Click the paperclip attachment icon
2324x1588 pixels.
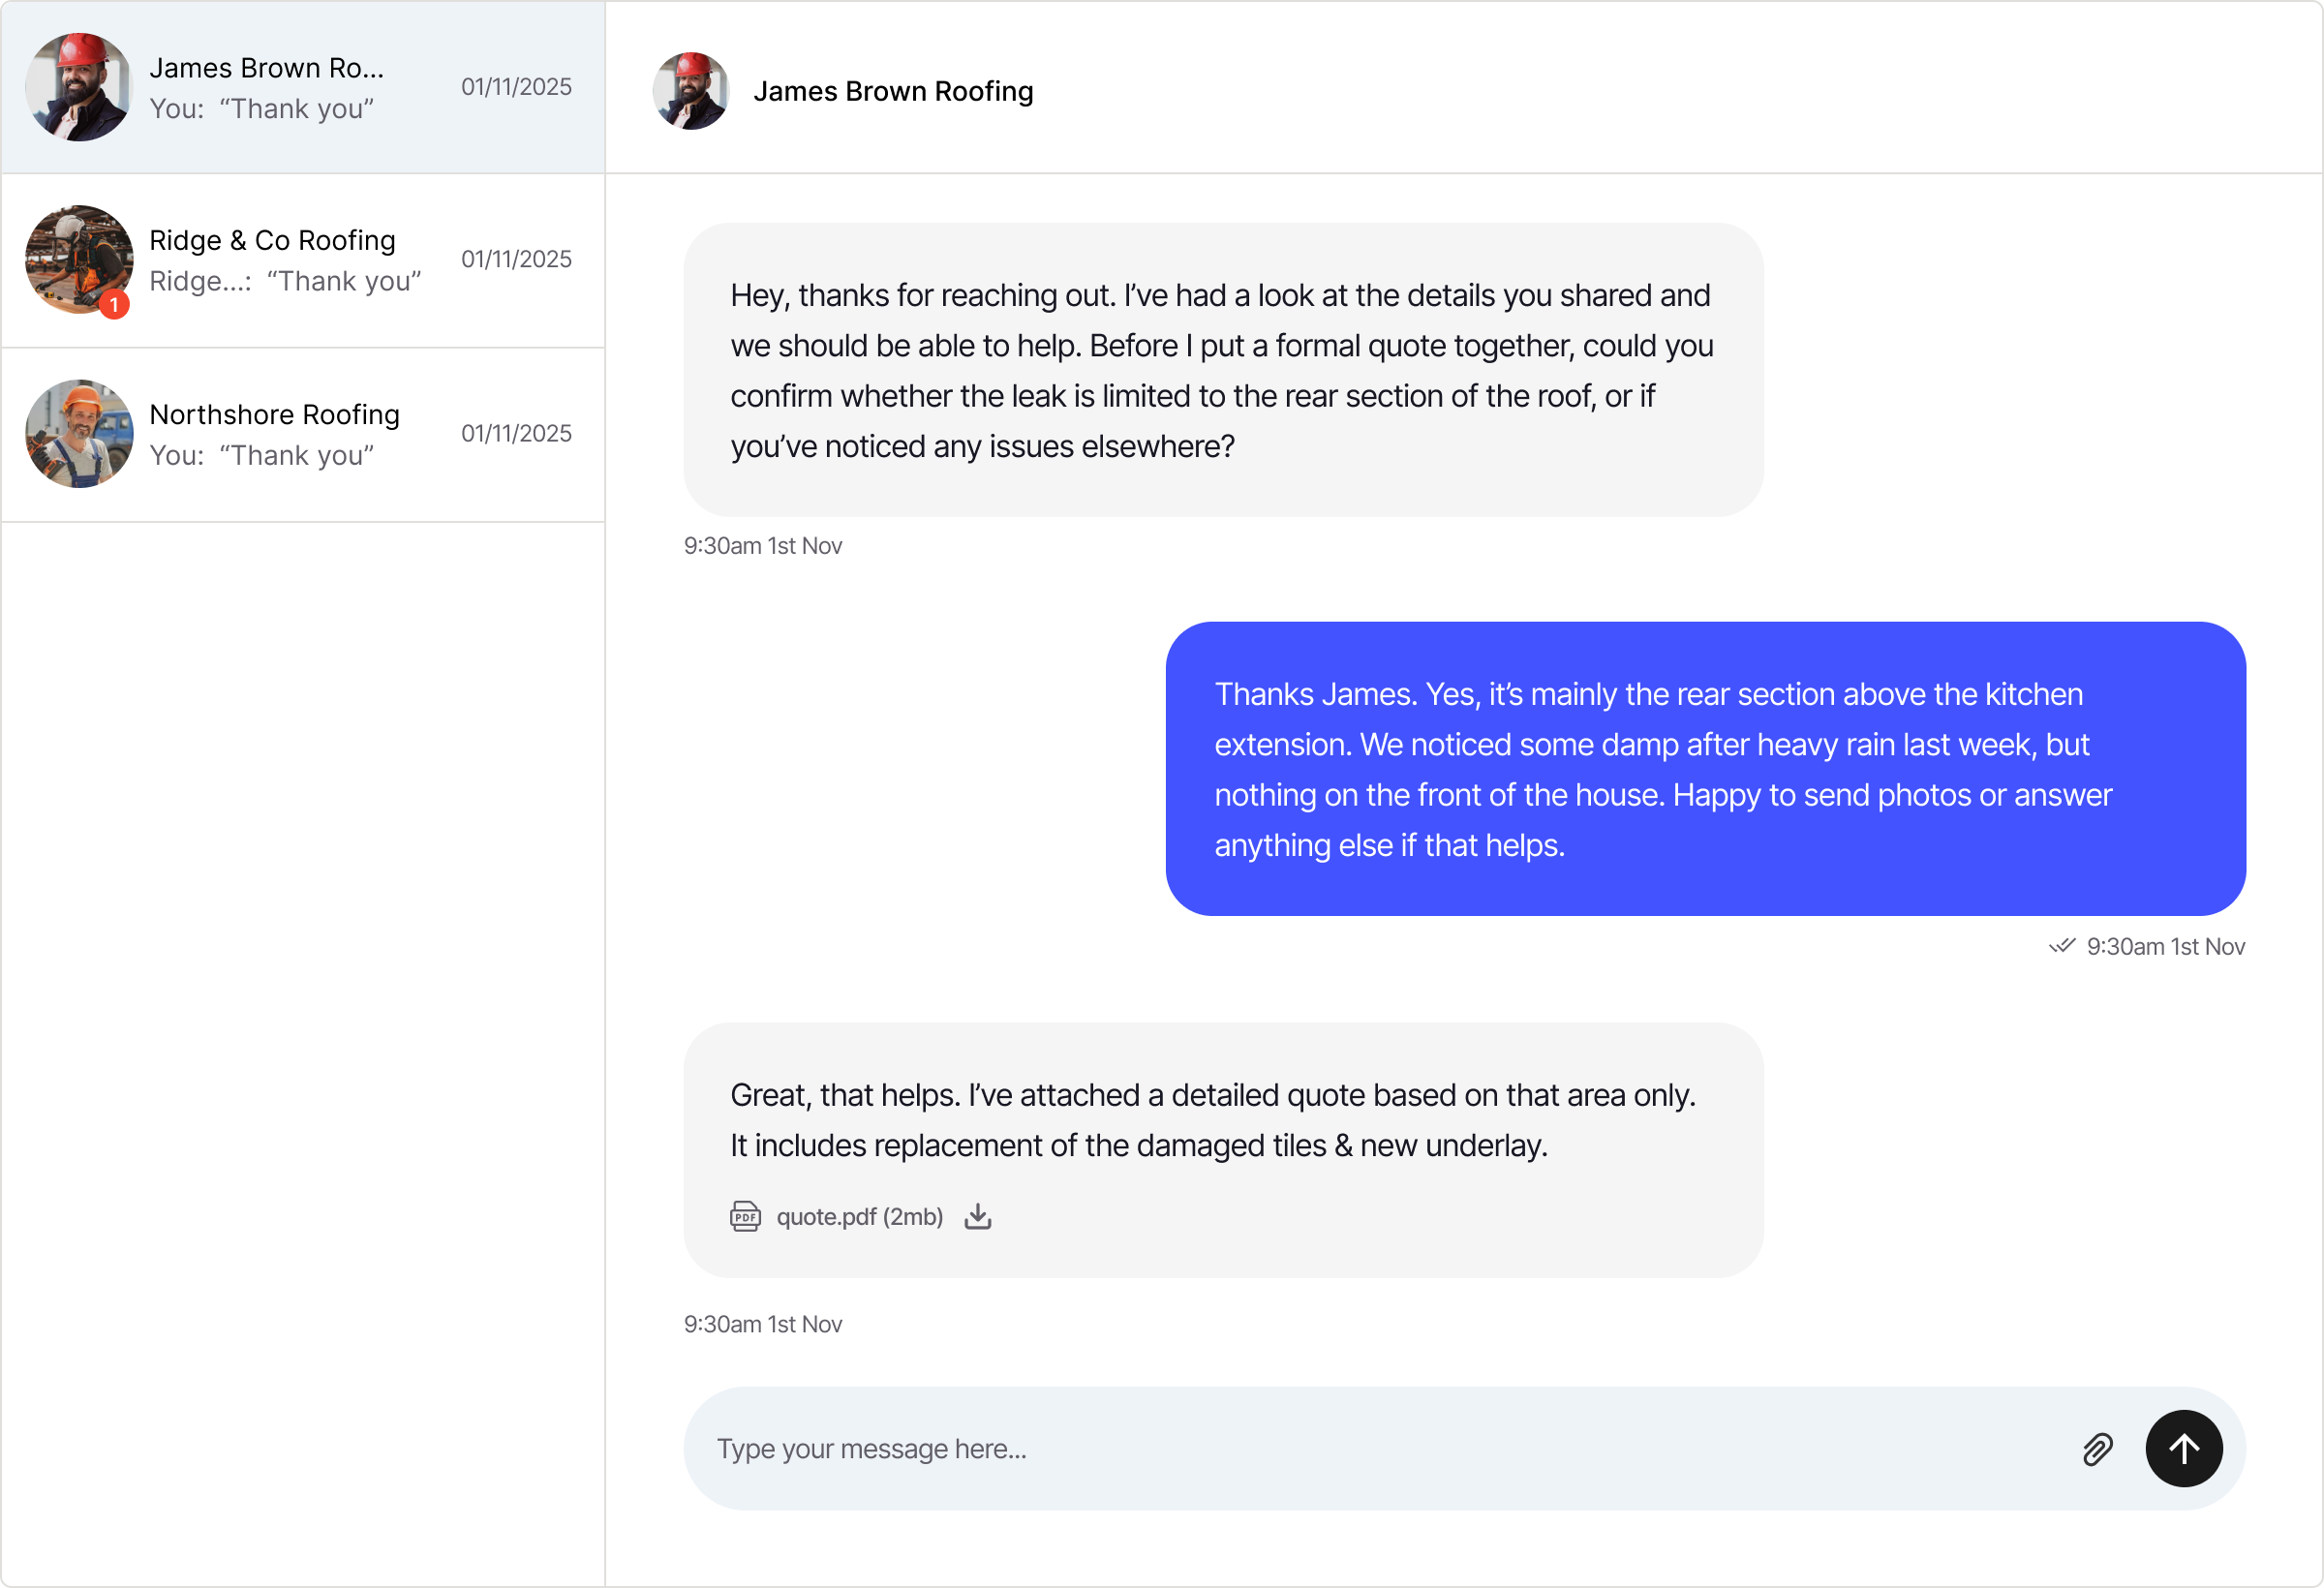pyautogui.click(x=2097, y=1449)
